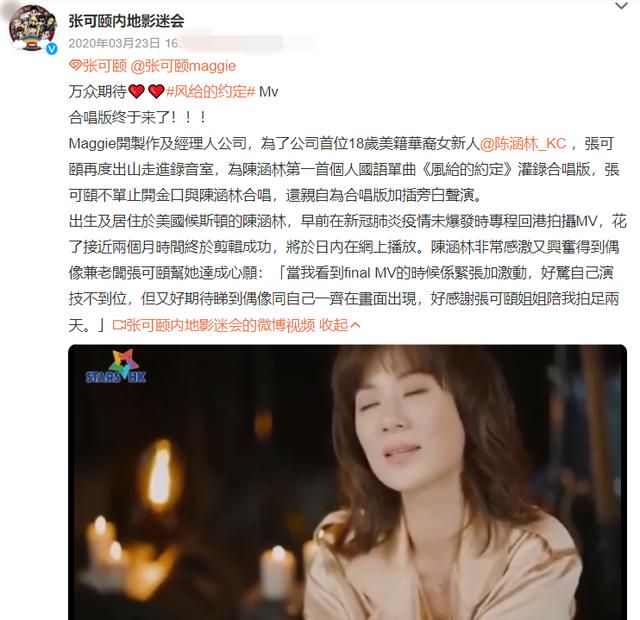Open the 张可颐 super topic link
The width and height of the screenshot is (640, 620).
click(x=104, y=66)
